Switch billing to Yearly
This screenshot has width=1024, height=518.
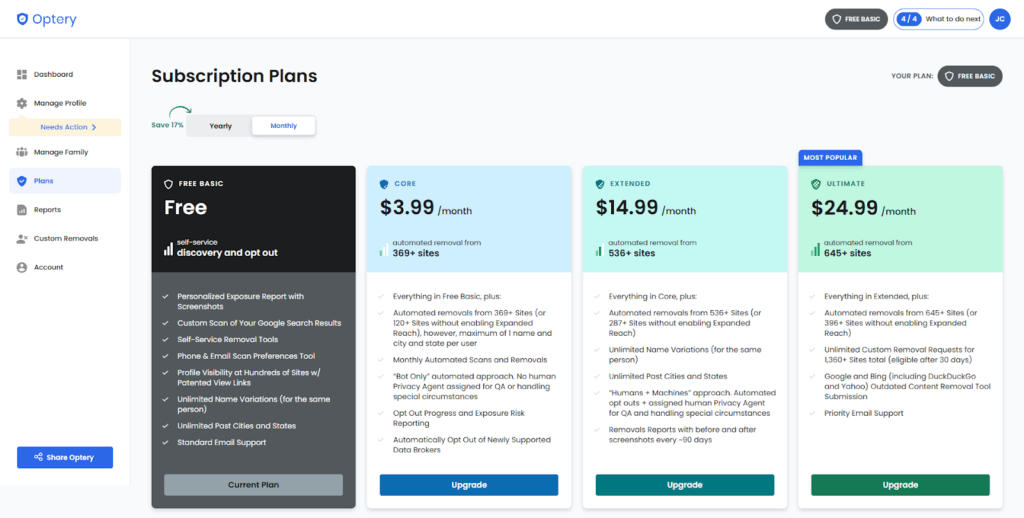click(220, 126)
